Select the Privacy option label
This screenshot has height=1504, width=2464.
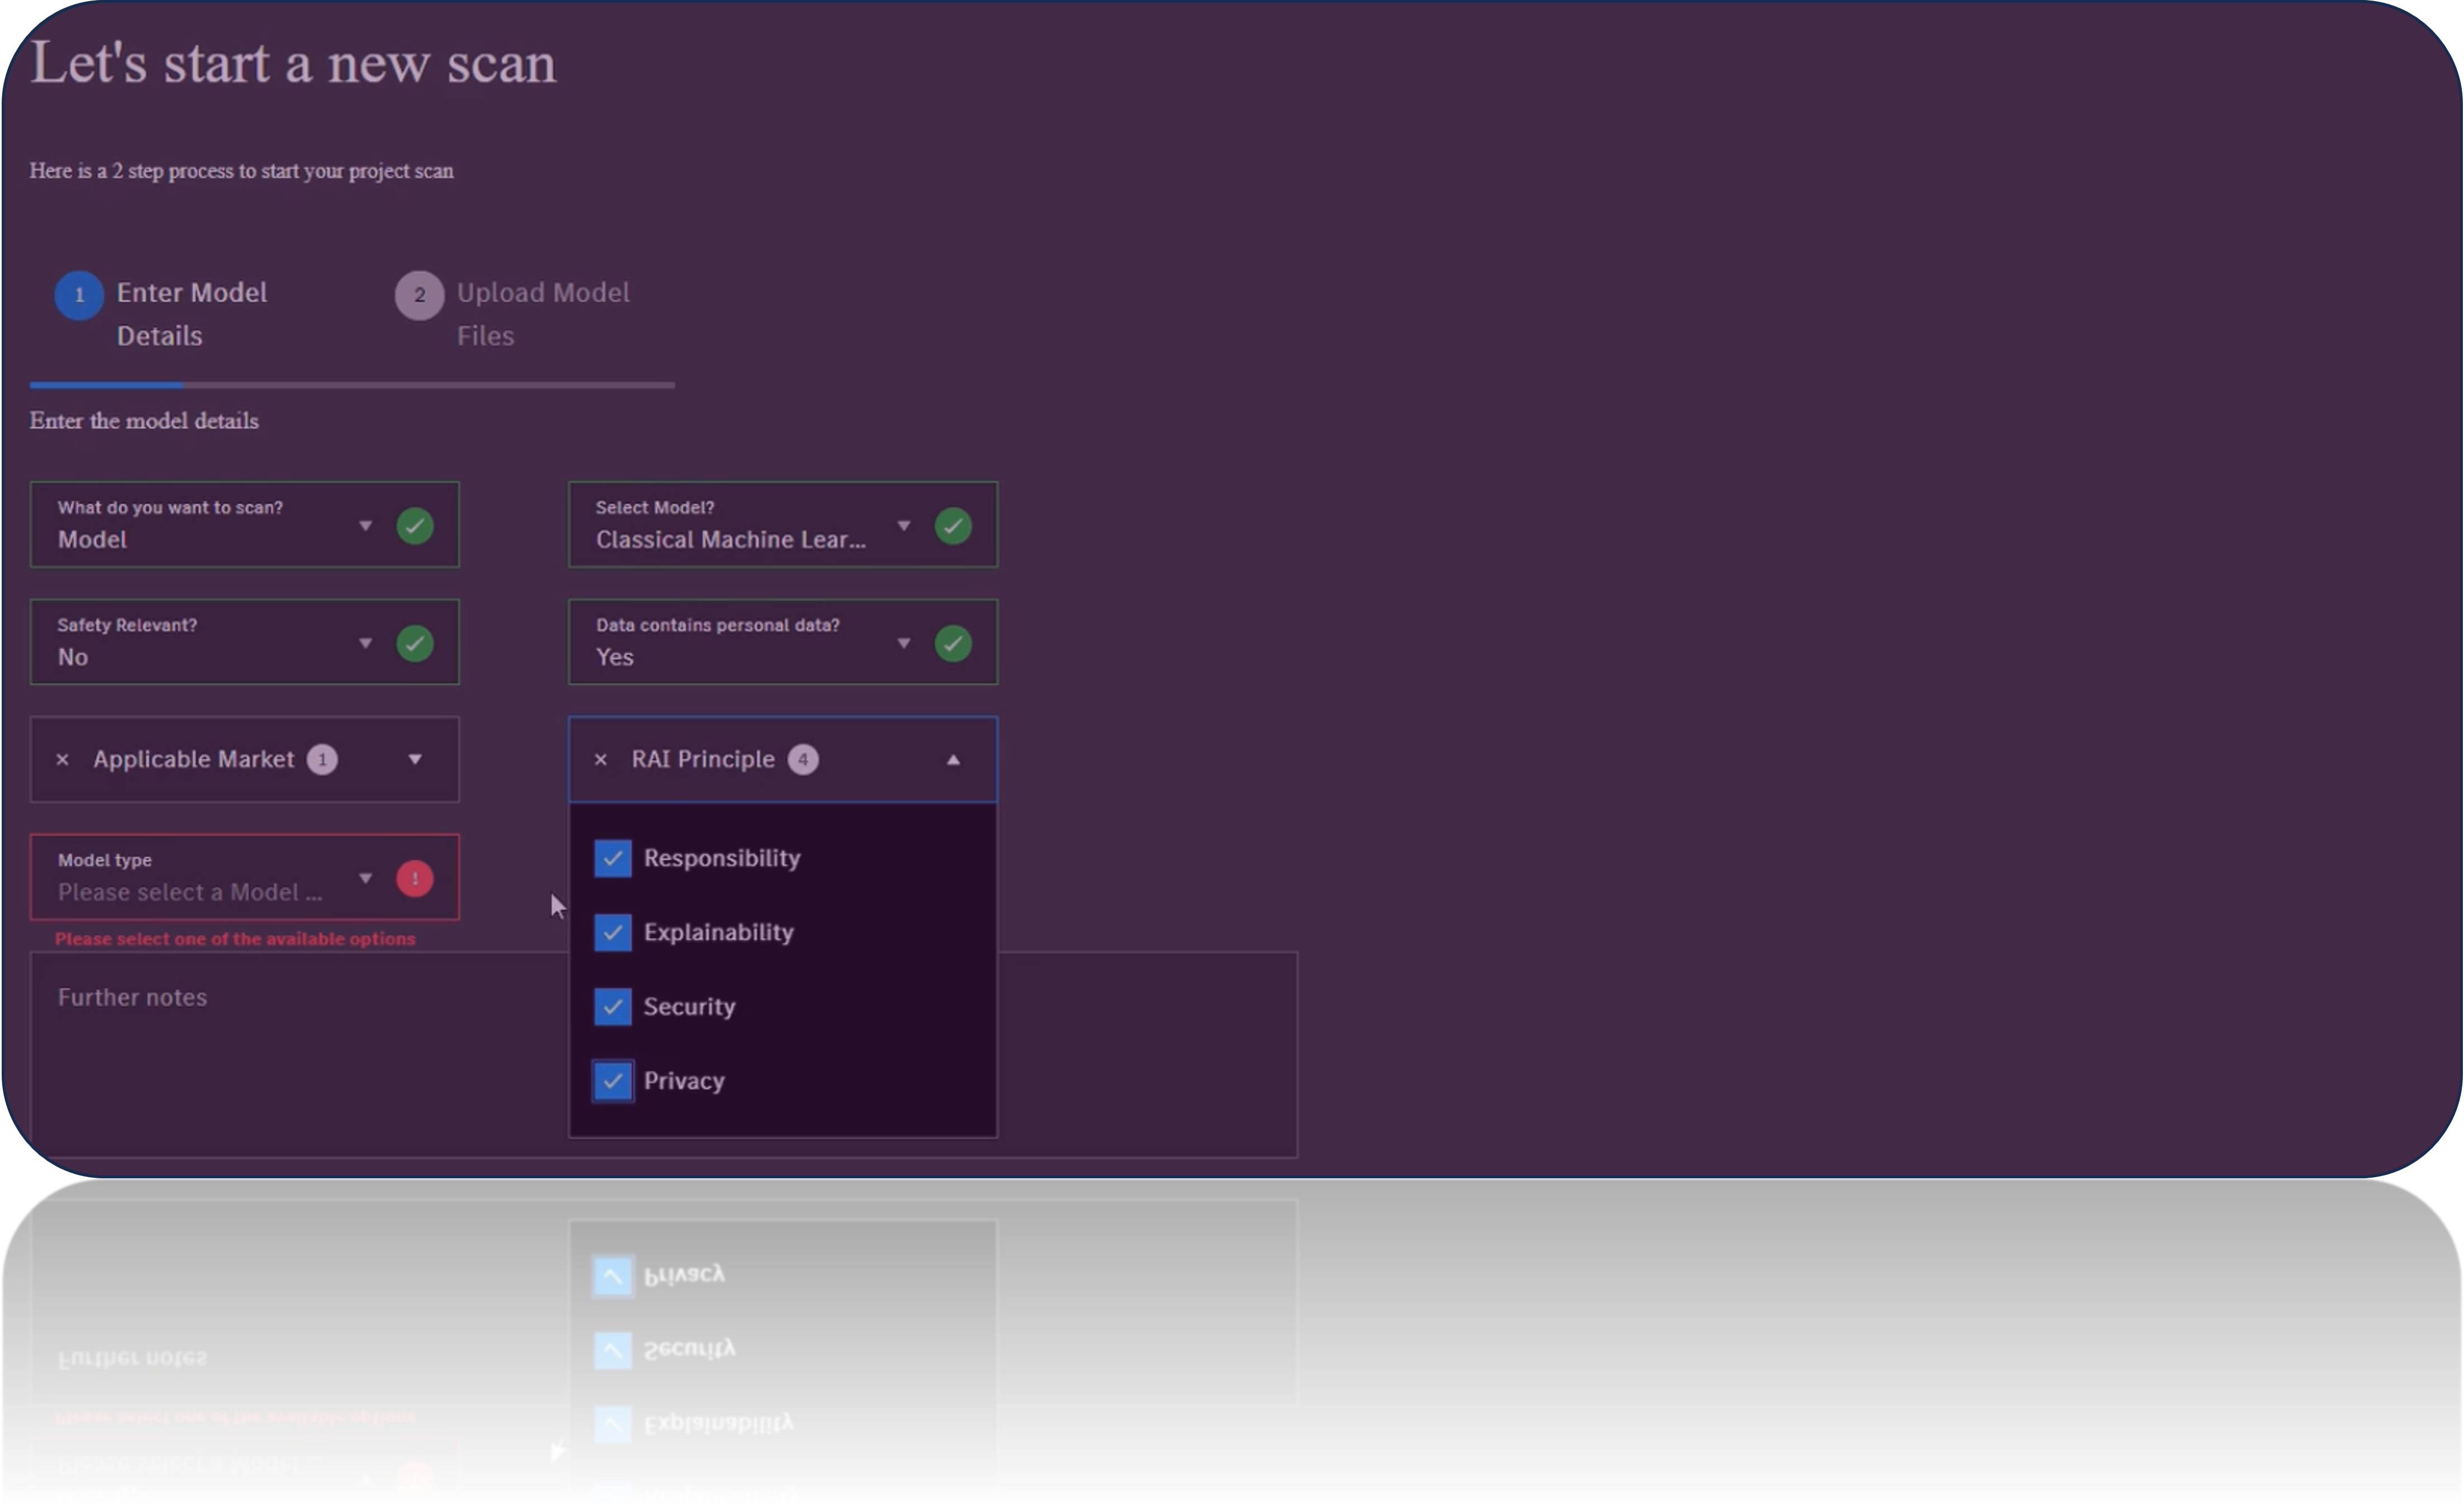[x=684, y=1081]
